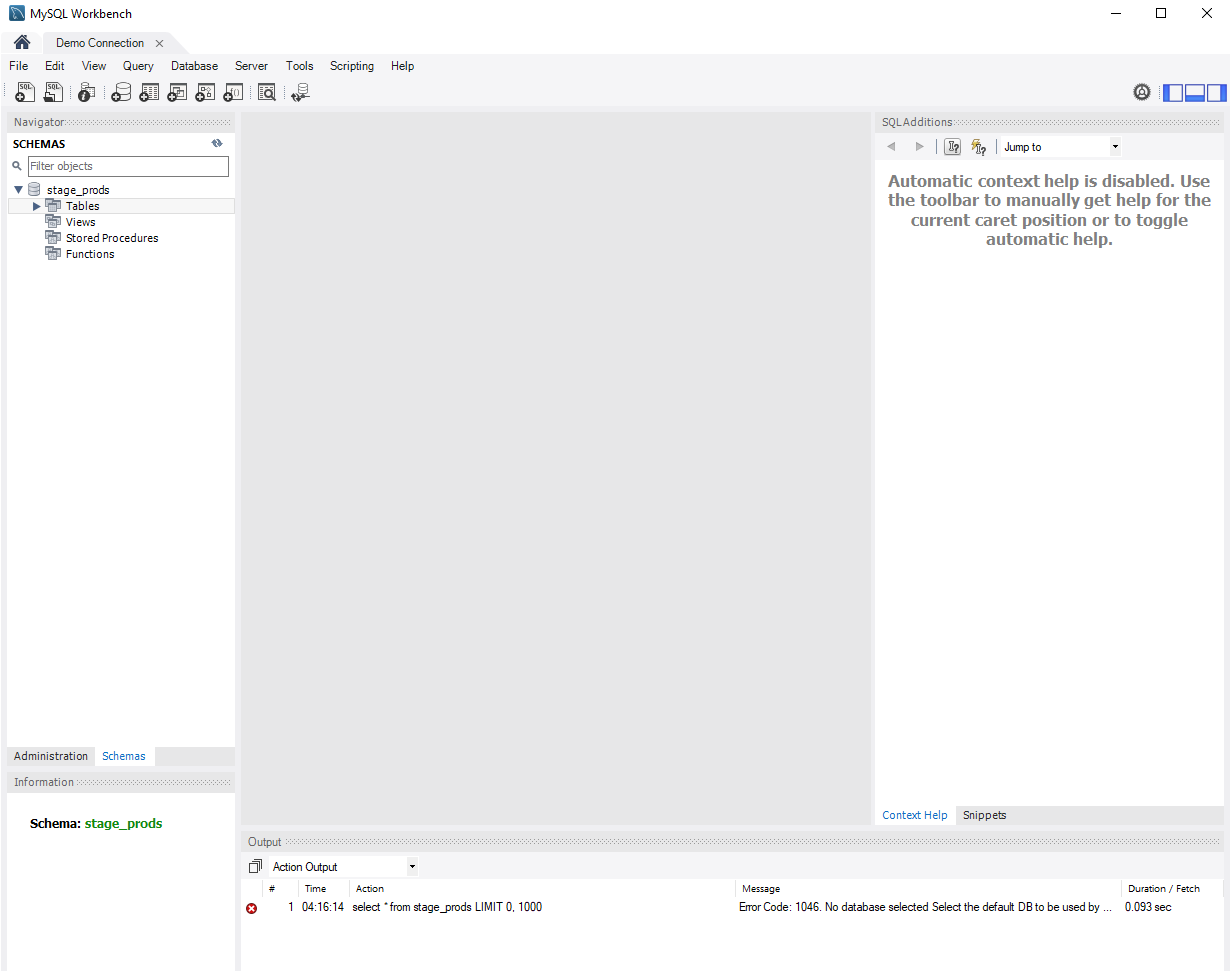Image resolution: width=1230 pixels, height=971 pixels.
Task: Create a new SQL tab icon
Action: (25, 92)
